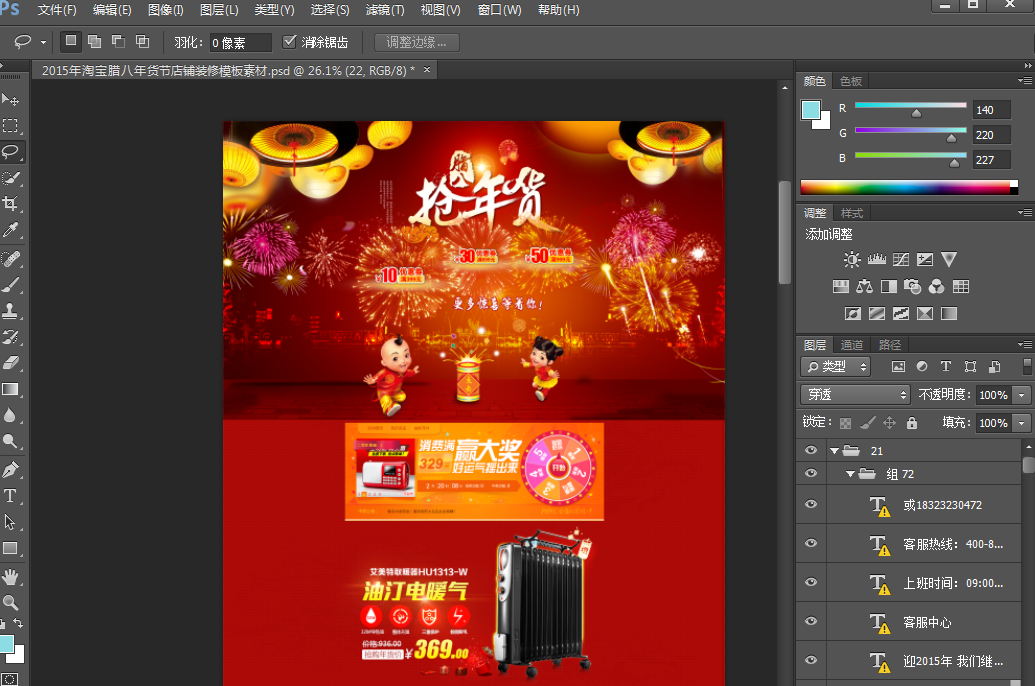Hide the 客服热线 layer eye

click(811, 543)
